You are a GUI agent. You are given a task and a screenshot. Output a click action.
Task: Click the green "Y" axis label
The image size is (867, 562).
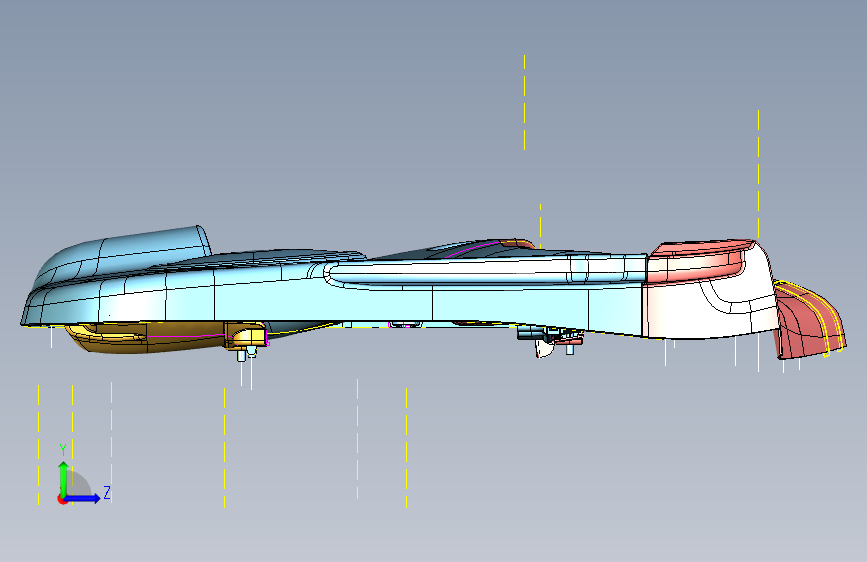coord(63,450)
